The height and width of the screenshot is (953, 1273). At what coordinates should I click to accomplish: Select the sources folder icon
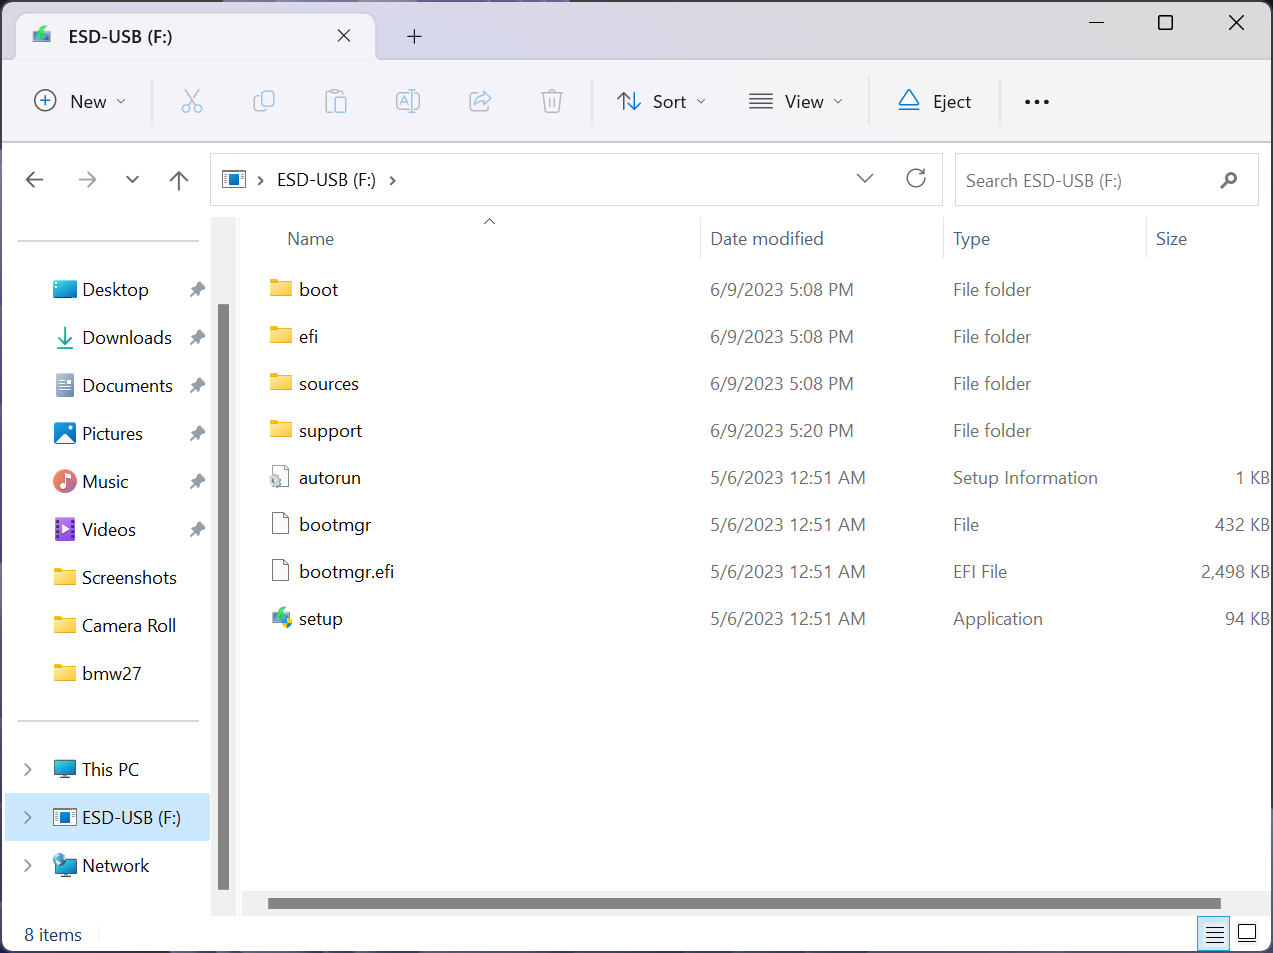click(281, 382)
